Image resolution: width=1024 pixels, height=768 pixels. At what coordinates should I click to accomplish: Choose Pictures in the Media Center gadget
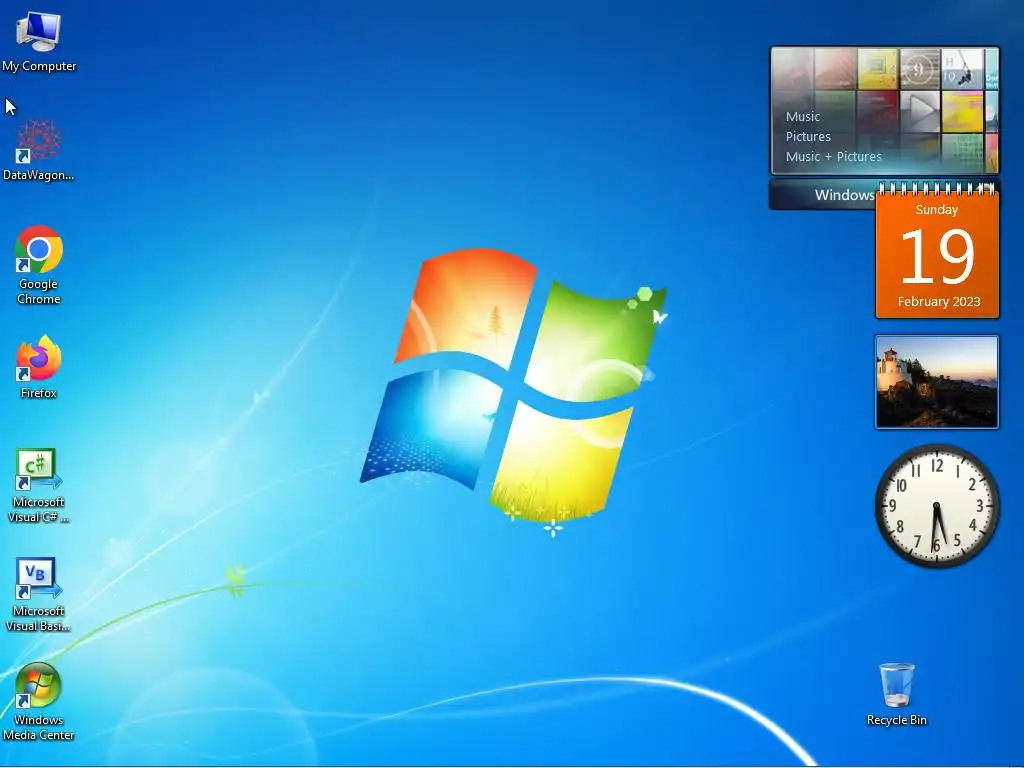(x=808, y=136)
